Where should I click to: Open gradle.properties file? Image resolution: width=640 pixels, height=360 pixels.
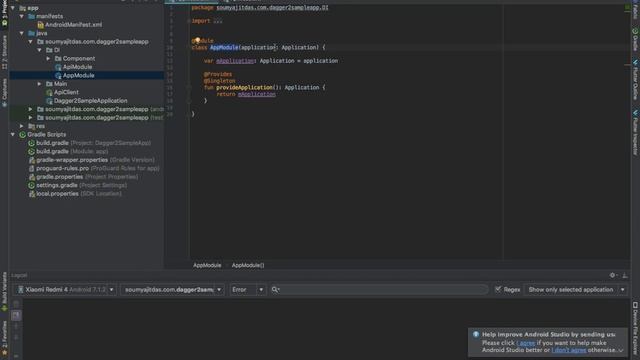click(x=87, y=177)
